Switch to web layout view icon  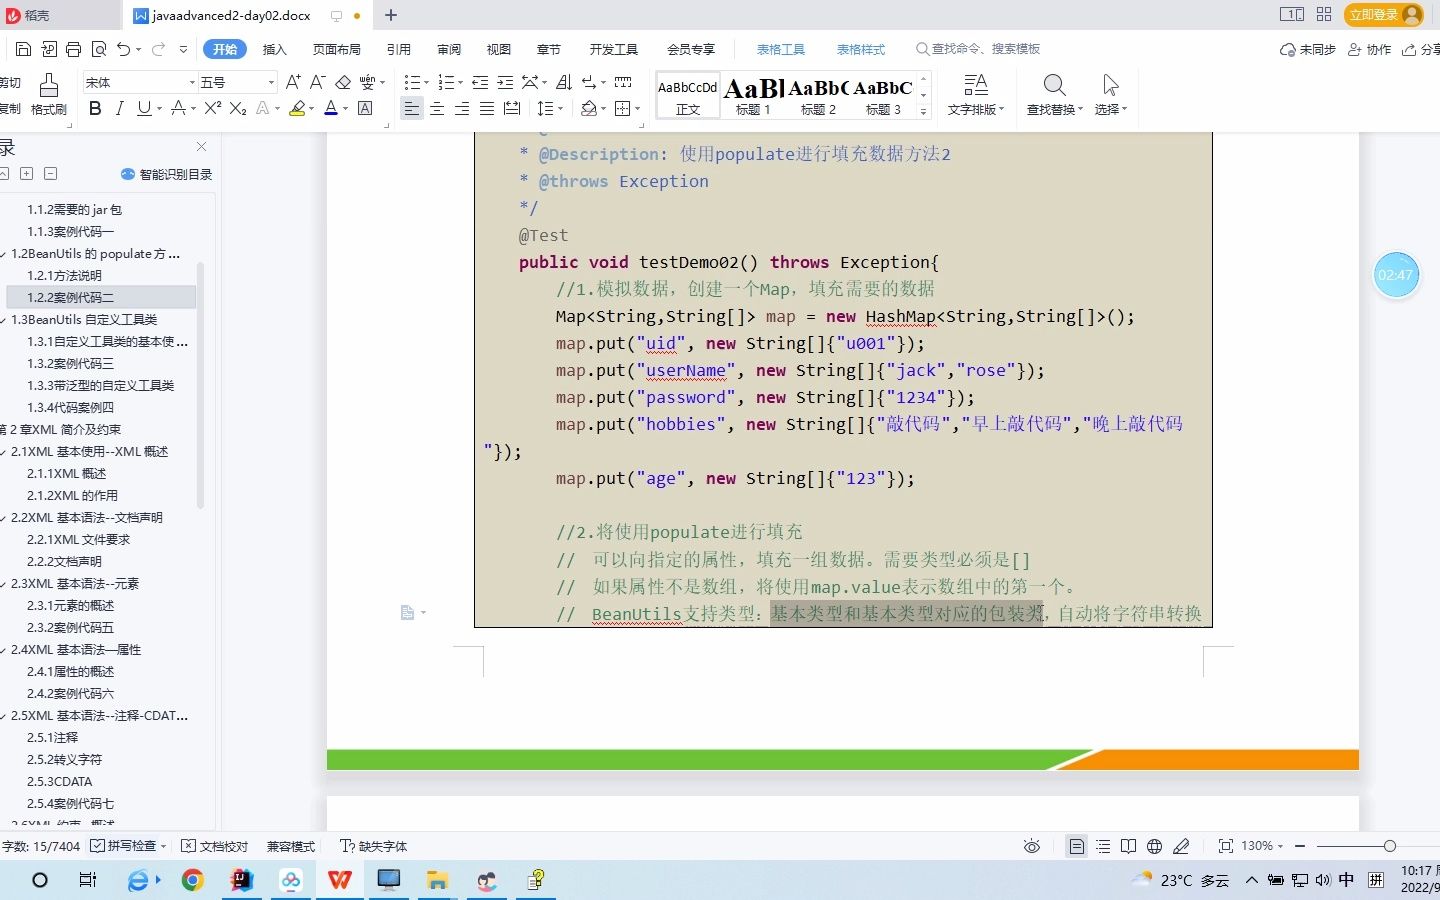[x=1154, y=846]
